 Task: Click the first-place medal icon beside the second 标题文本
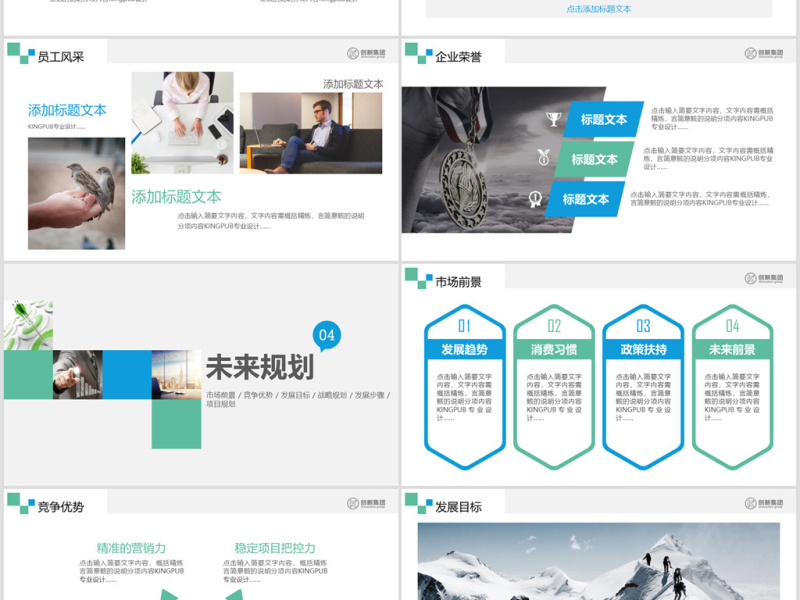tap(541, 157)
